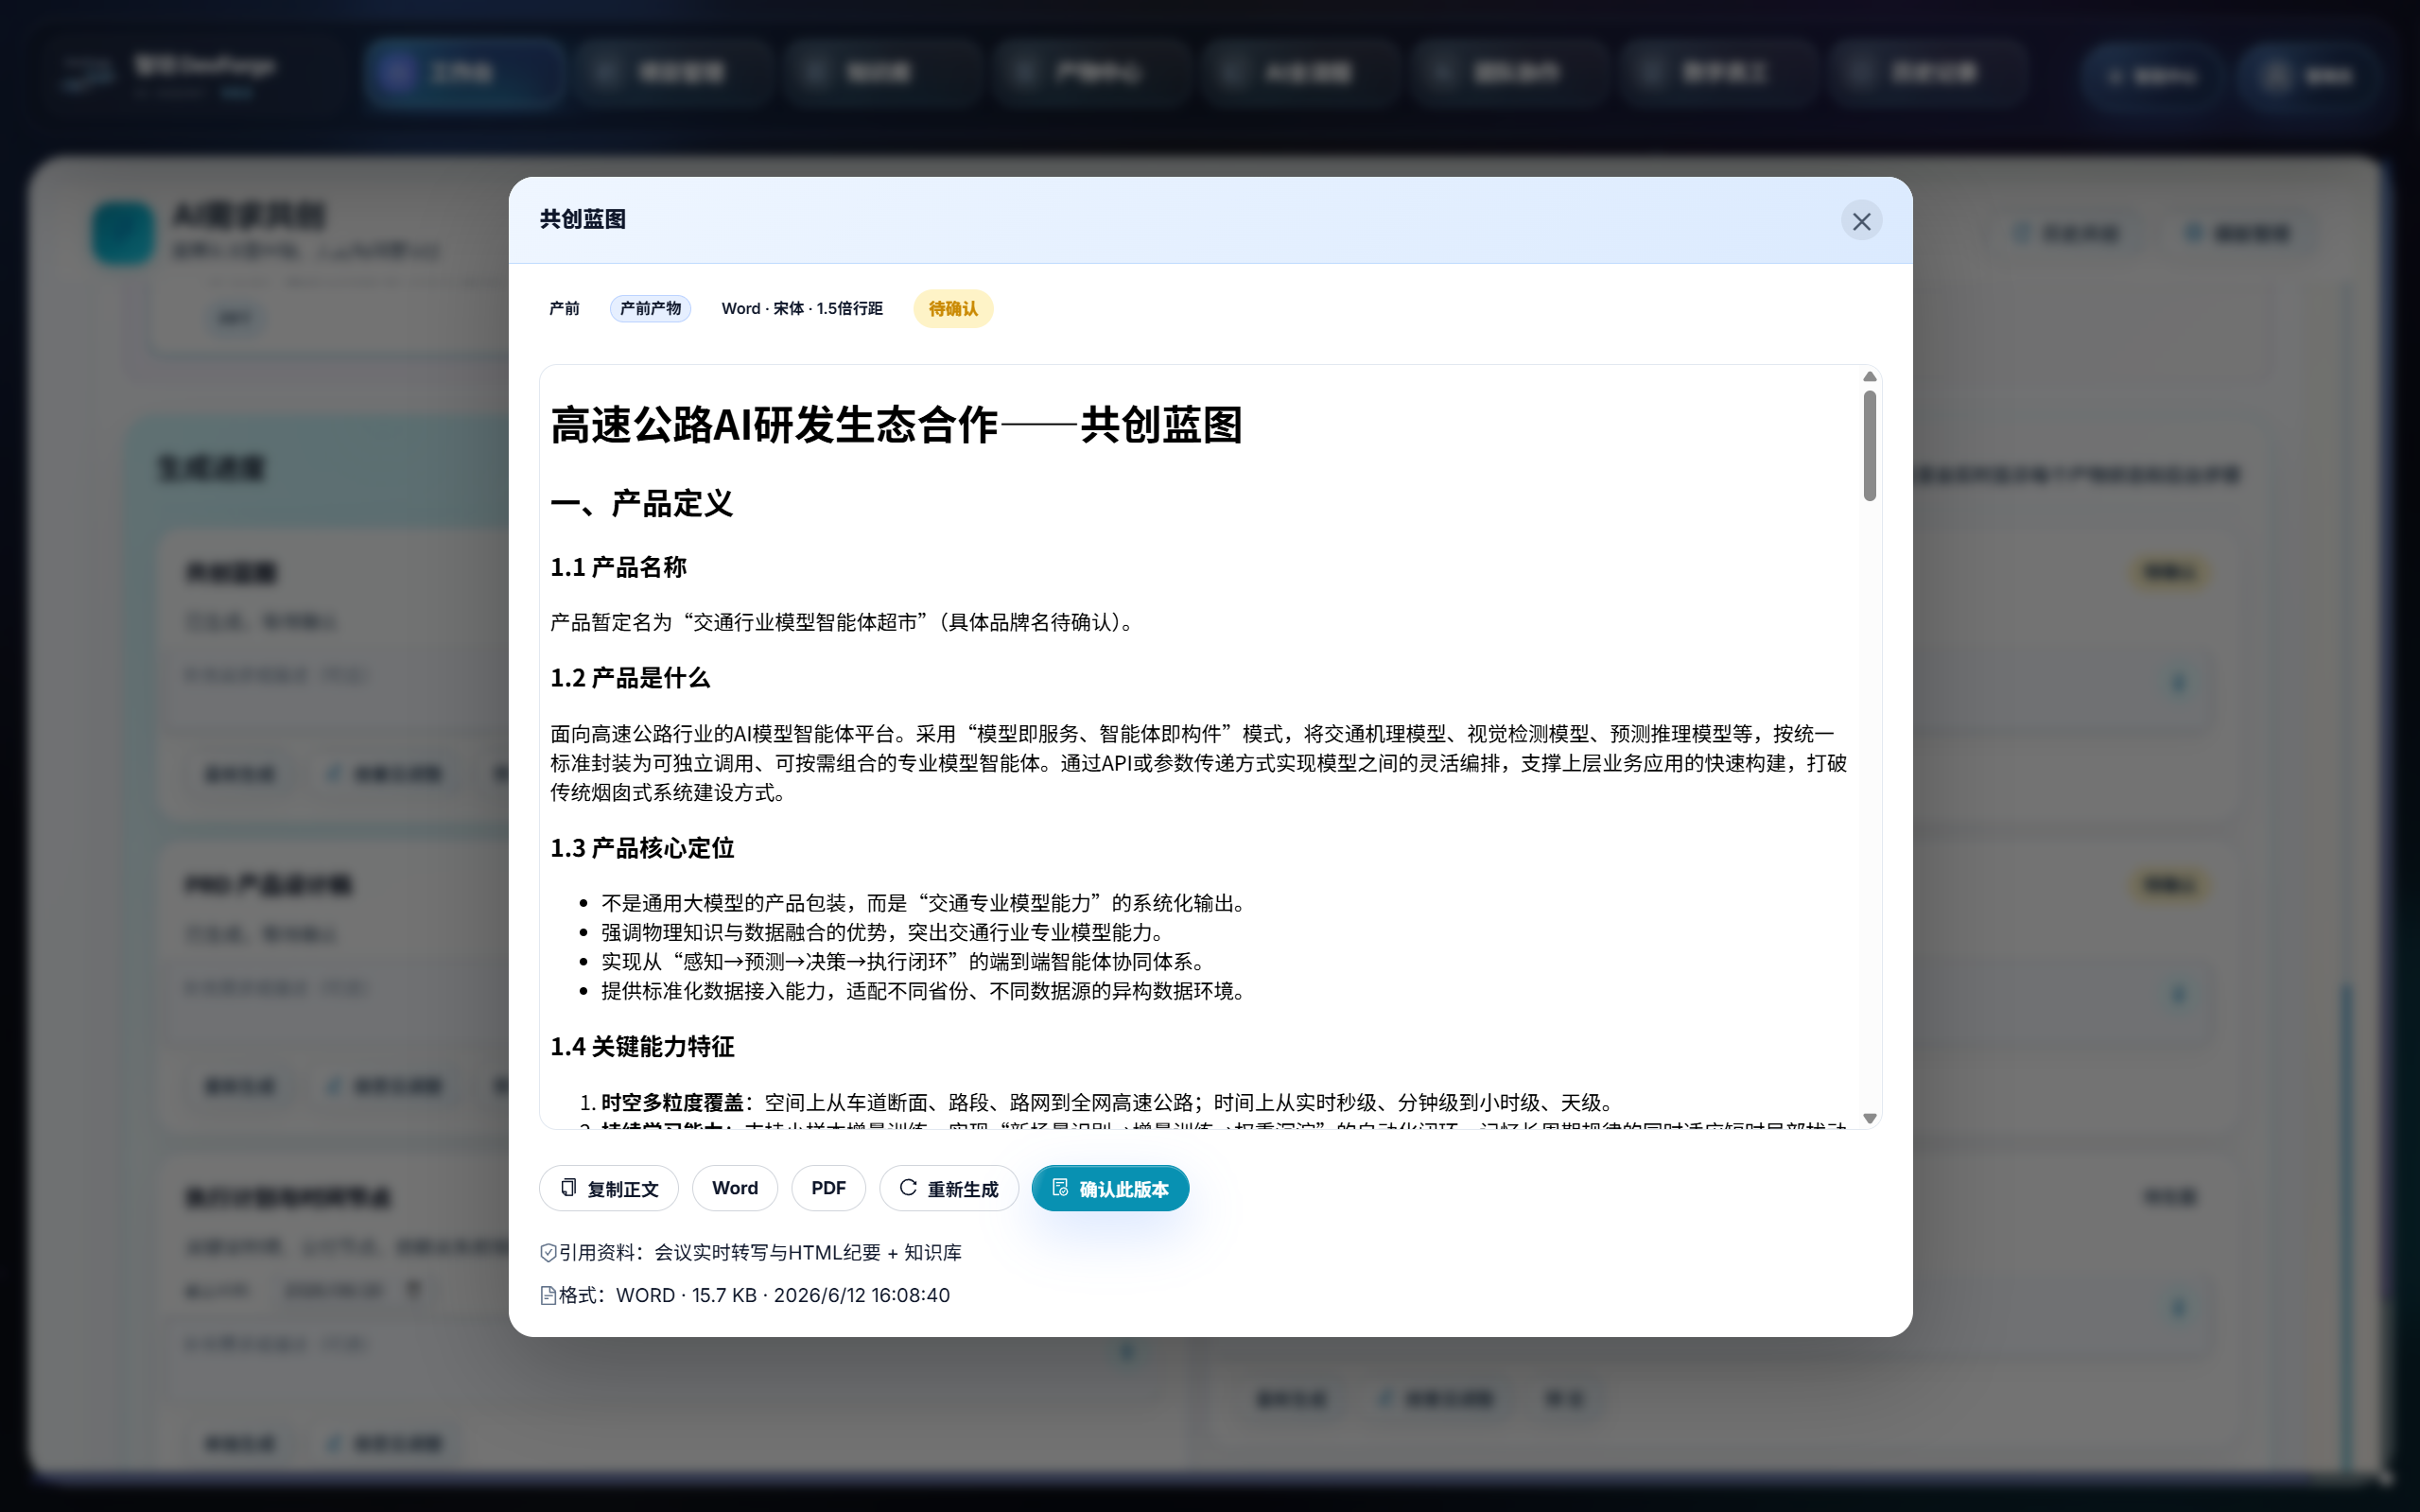Click the document scrollbar up arrow

[x=1869, y=377]
